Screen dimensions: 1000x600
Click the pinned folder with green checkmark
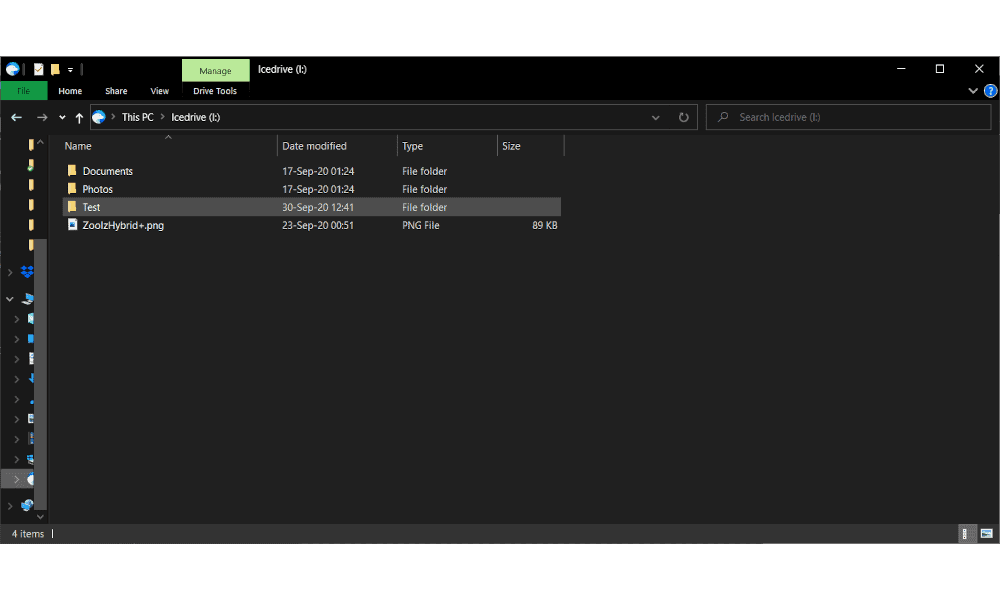(x=30, y=165)
